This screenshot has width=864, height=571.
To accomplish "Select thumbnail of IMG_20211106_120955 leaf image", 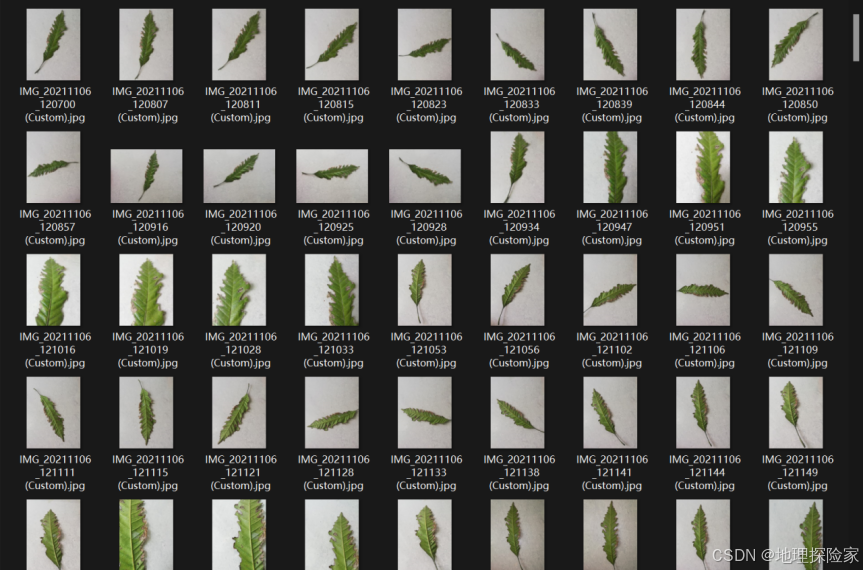I will [x=796, y=167].
